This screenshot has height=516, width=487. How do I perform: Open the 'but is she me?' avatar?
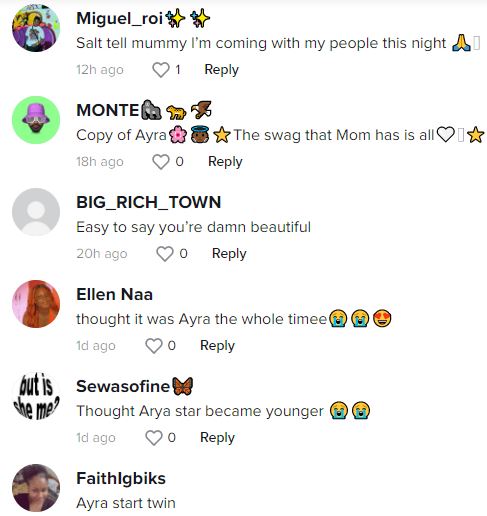click(36, 396)
